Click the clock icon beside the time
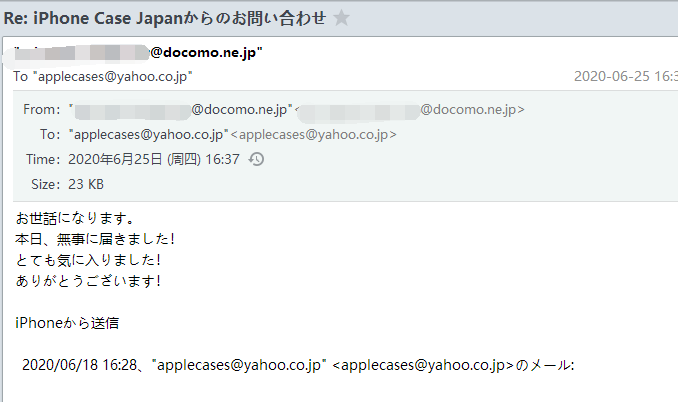678x402 pixels. tap(256, 159)
